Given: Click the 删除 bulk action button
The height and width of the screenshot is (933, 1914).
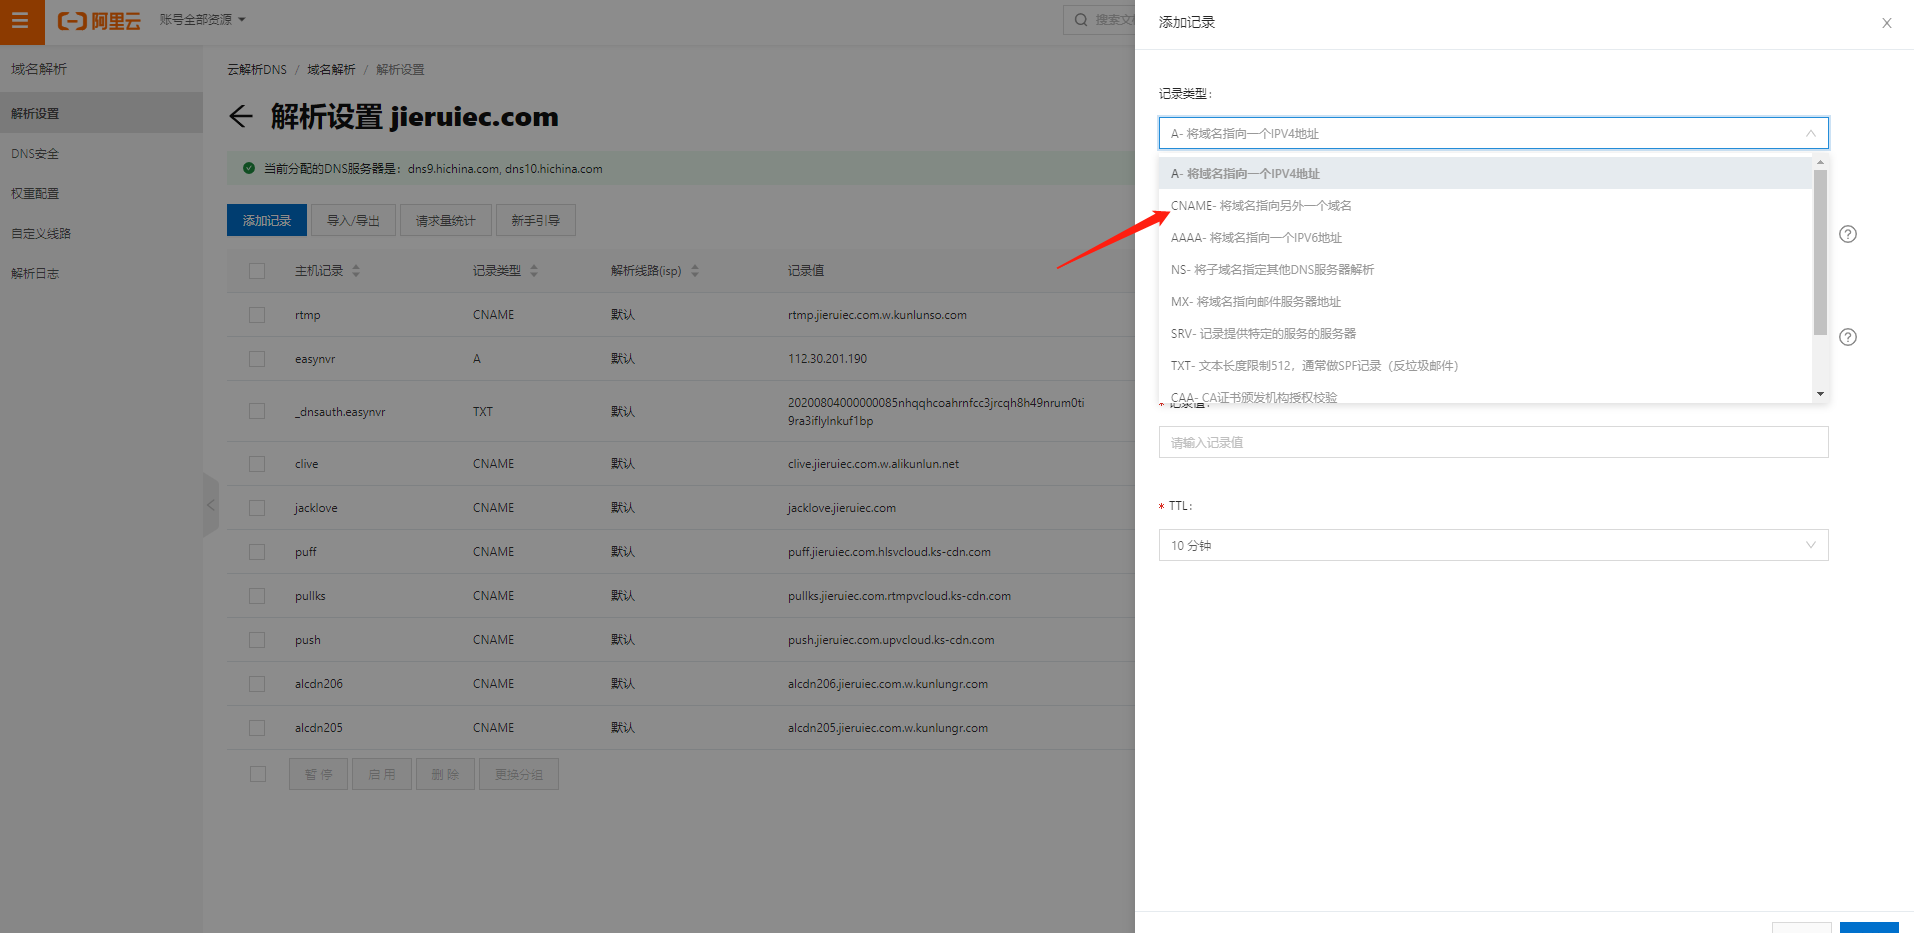Looking at the screenshot, I should pos(445,774).
